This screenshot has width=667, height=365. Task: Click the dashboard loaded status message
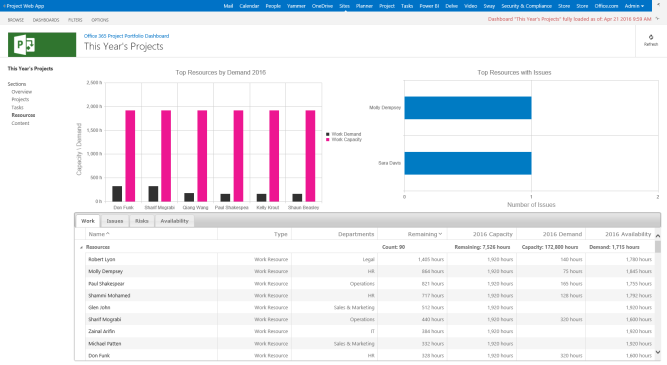[x=569, y=19]
